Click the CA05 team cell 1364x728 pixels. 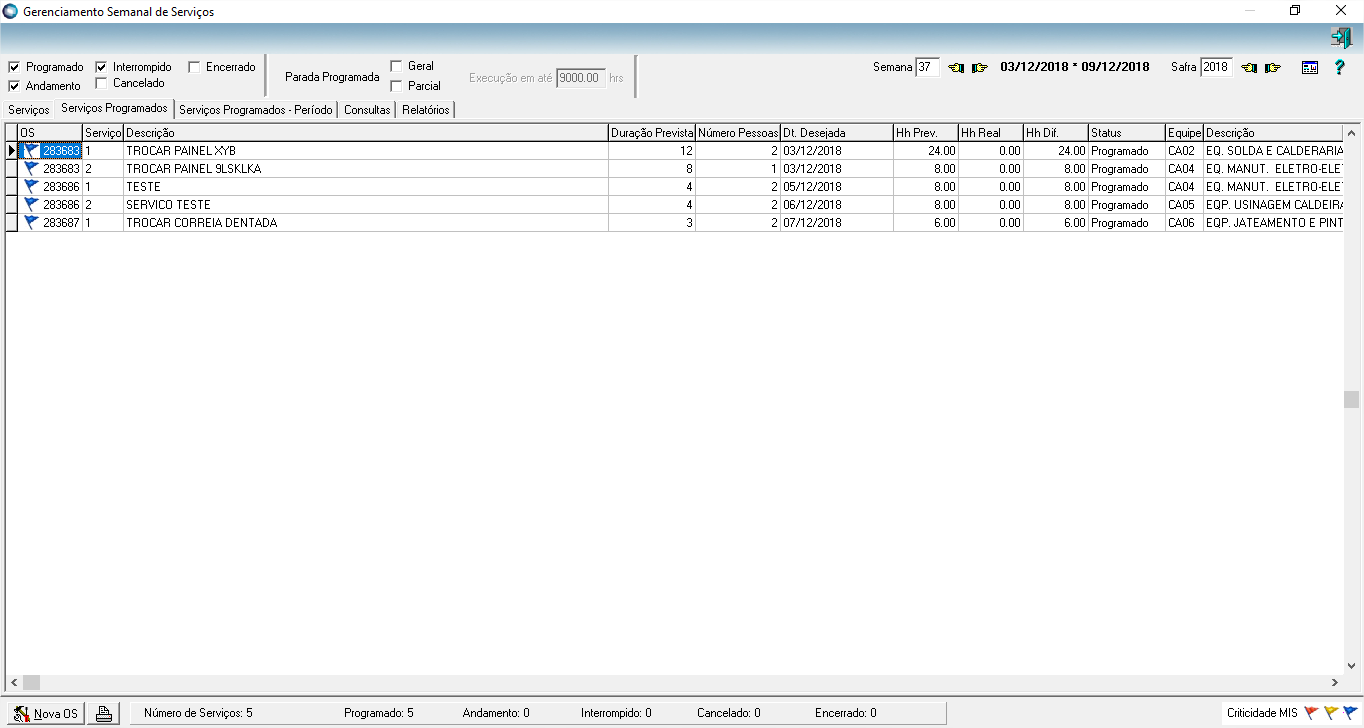click(x=1185, y=205)
